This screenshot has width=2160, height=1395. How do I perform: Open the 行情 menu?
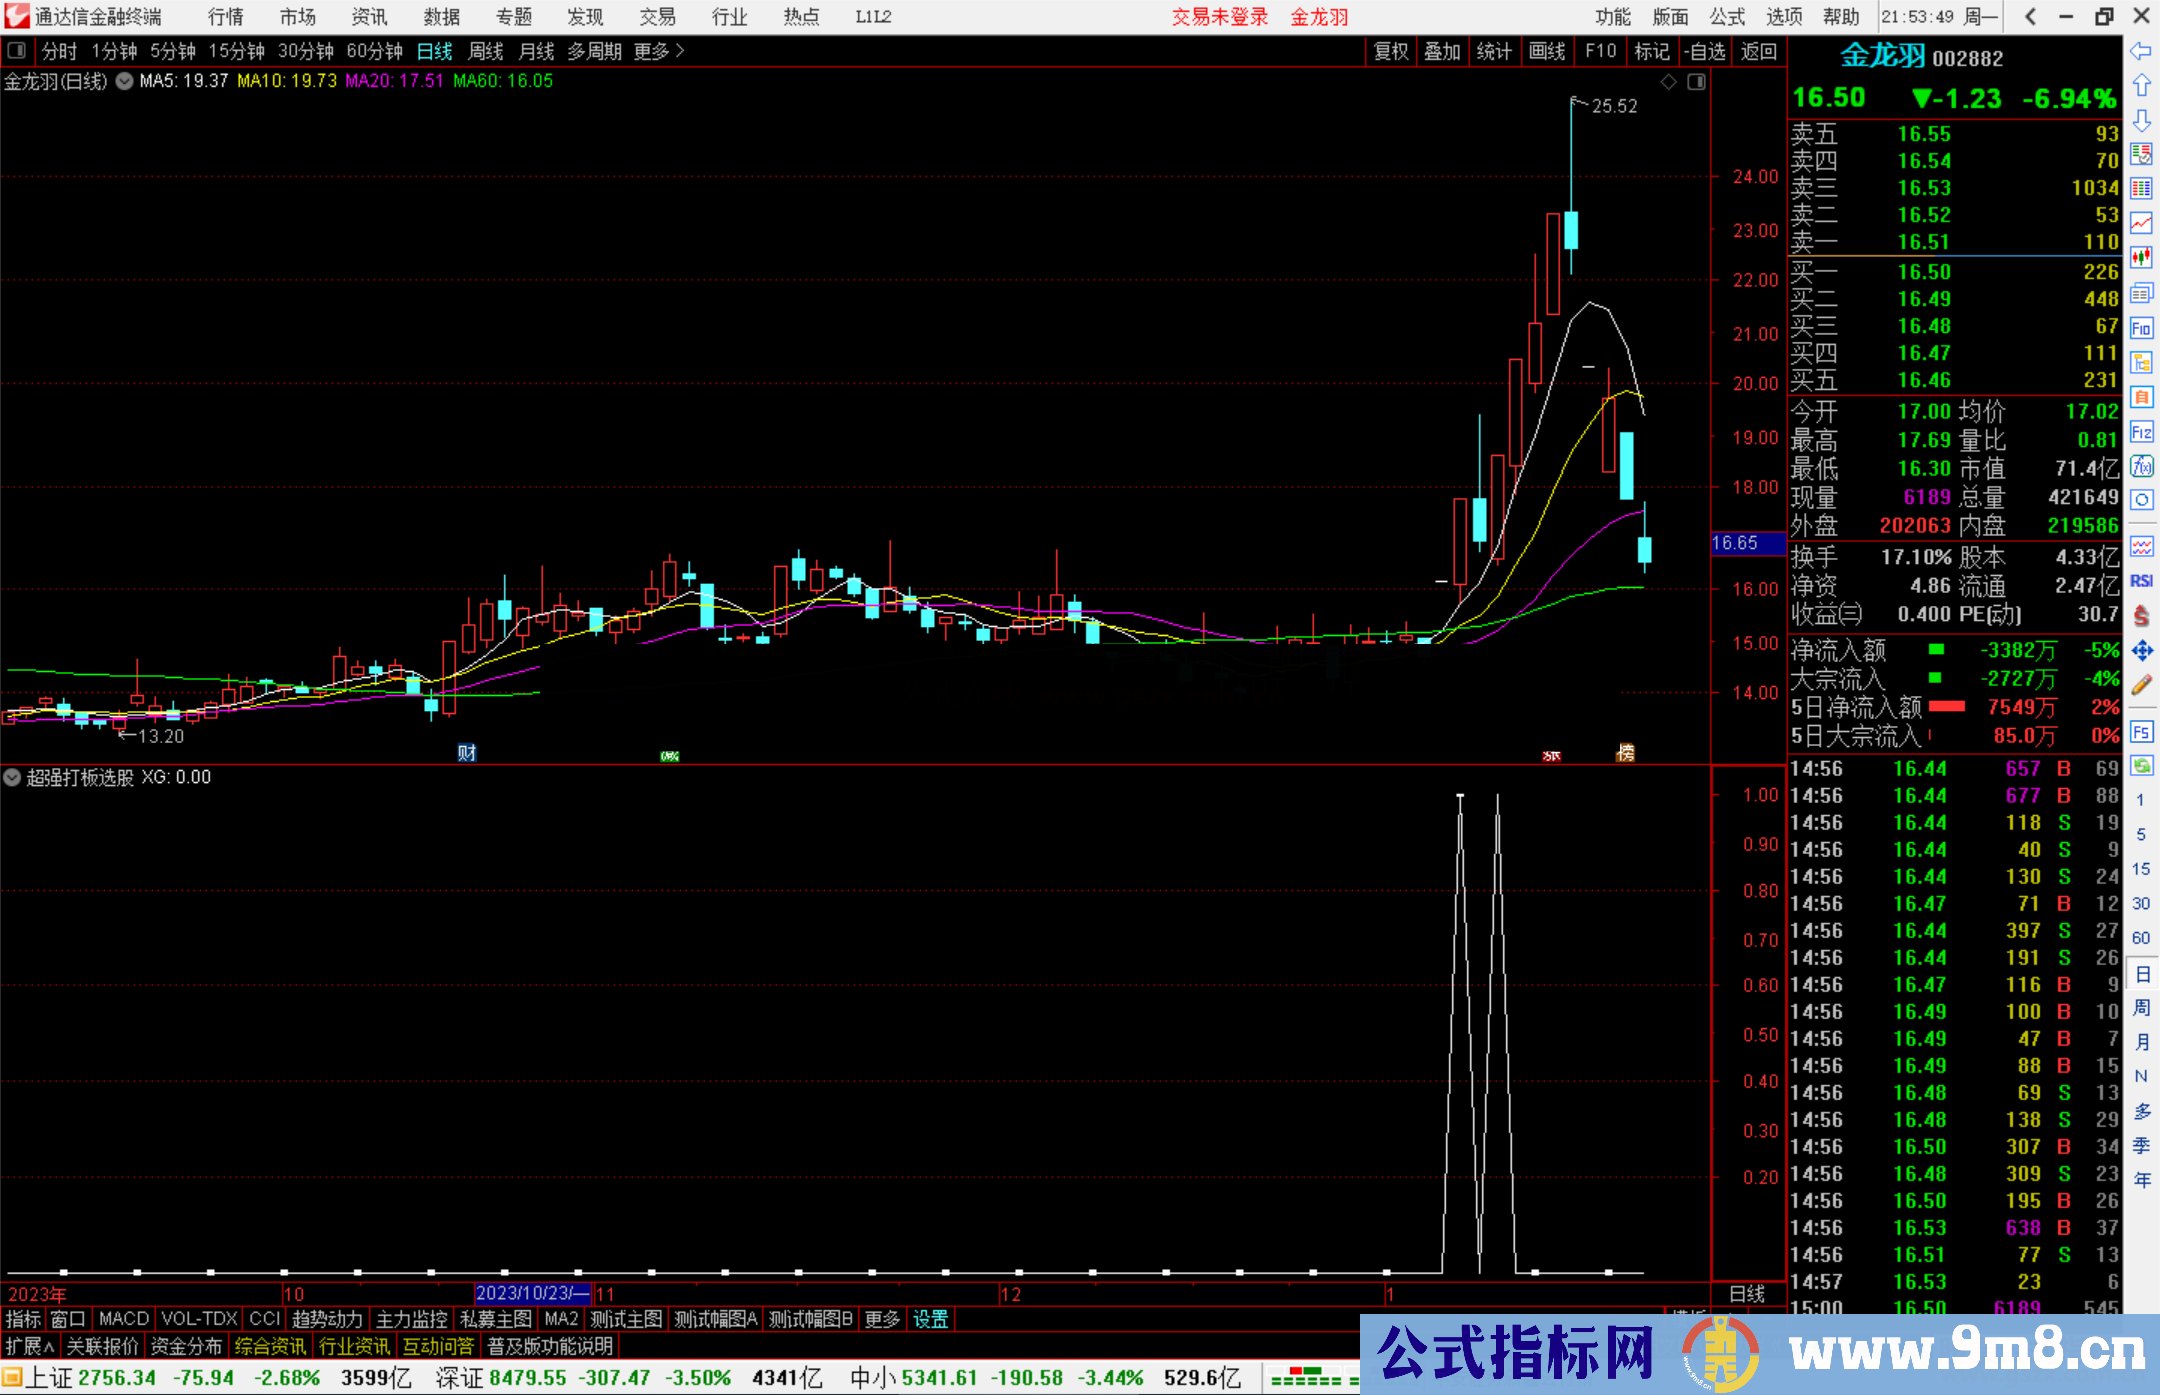coord(225,17)
